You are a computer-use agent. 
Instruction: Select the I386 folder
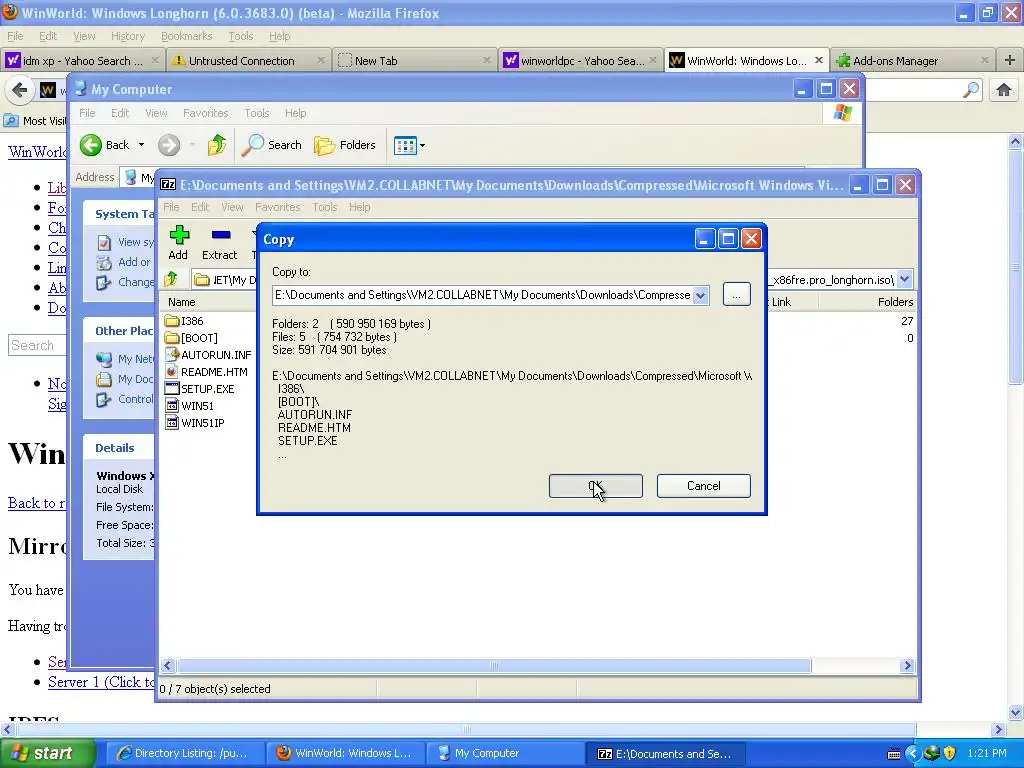185,321
